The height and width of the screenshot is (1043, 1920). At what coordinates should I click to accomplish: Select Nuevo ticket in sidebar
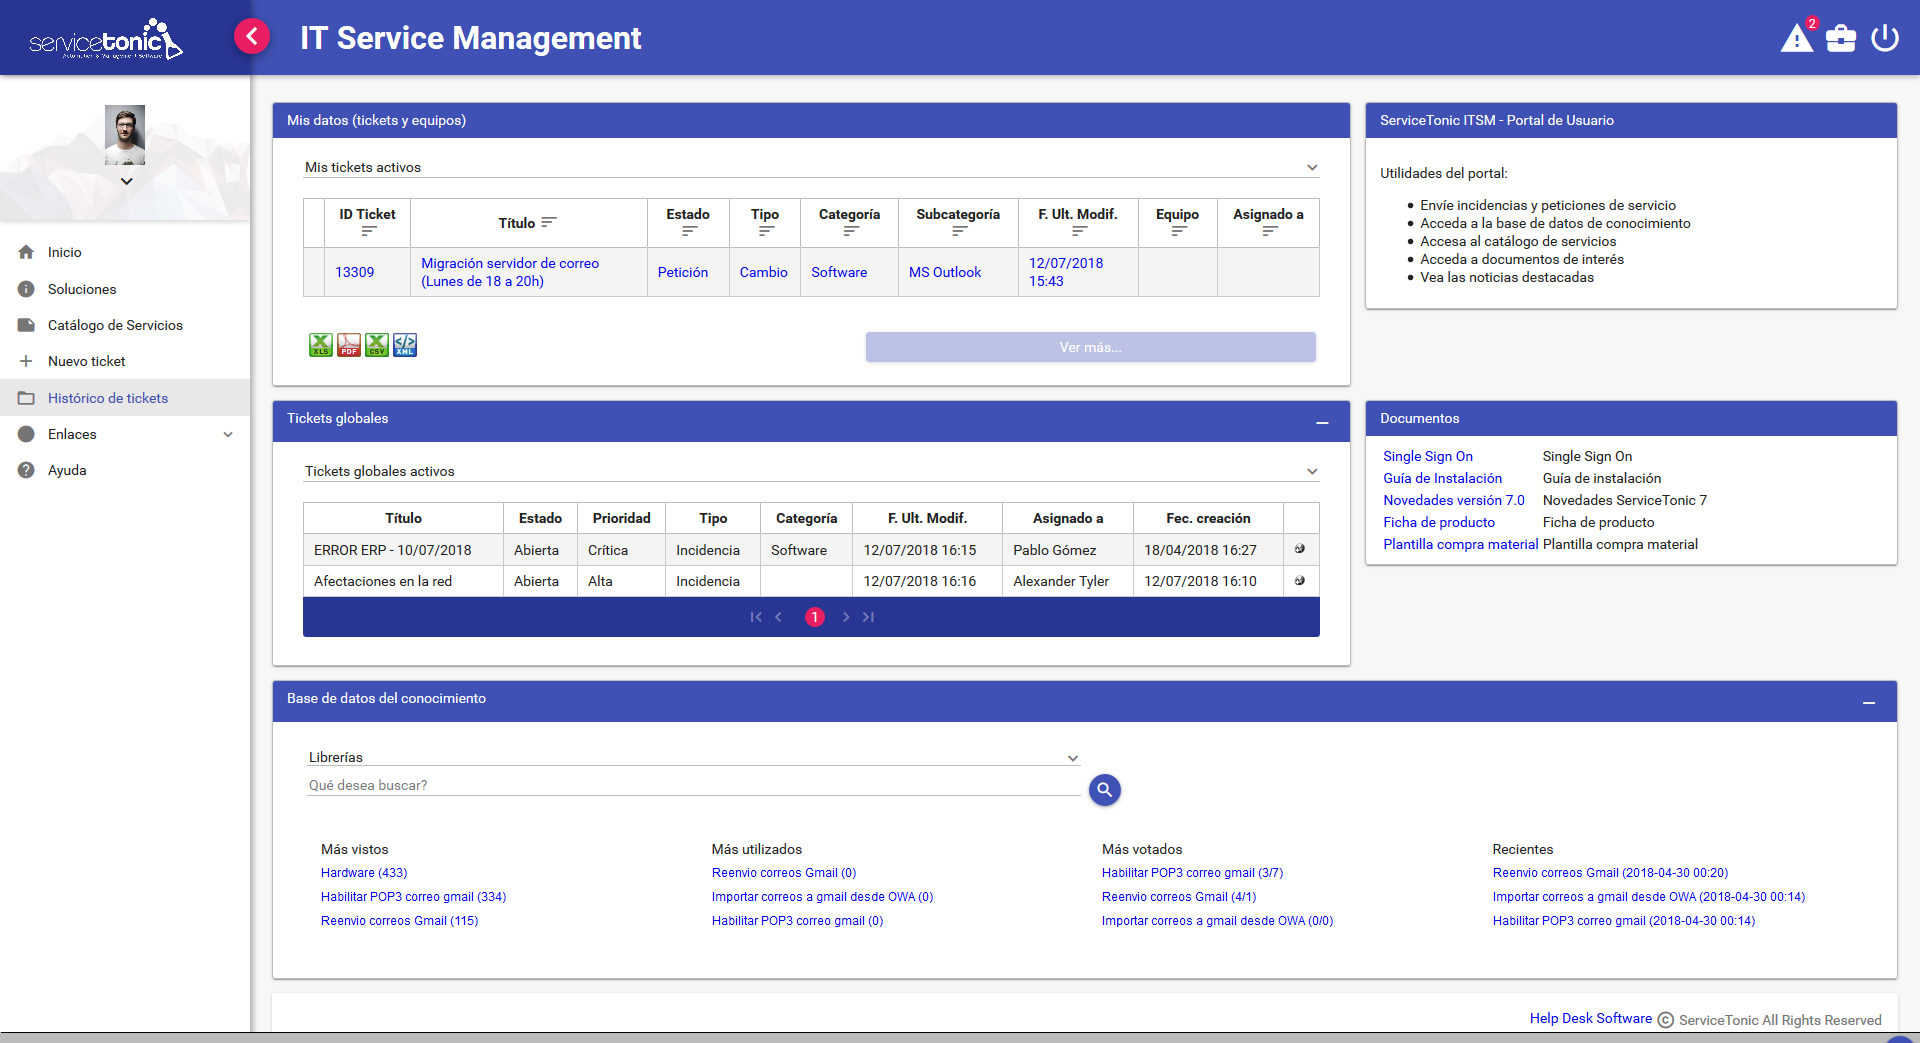(87, 361)
